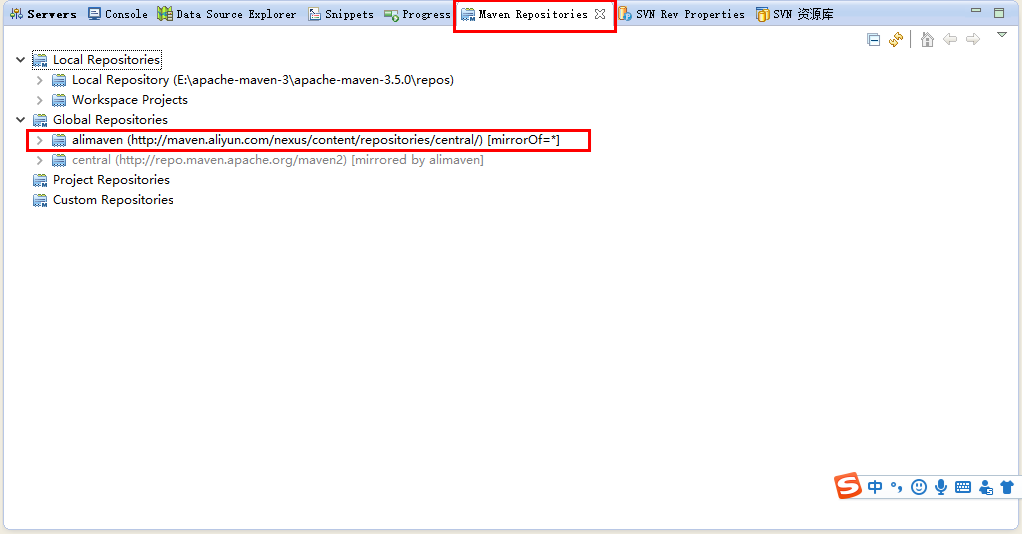Open the Sogou soft keyboard

[963, 487]
